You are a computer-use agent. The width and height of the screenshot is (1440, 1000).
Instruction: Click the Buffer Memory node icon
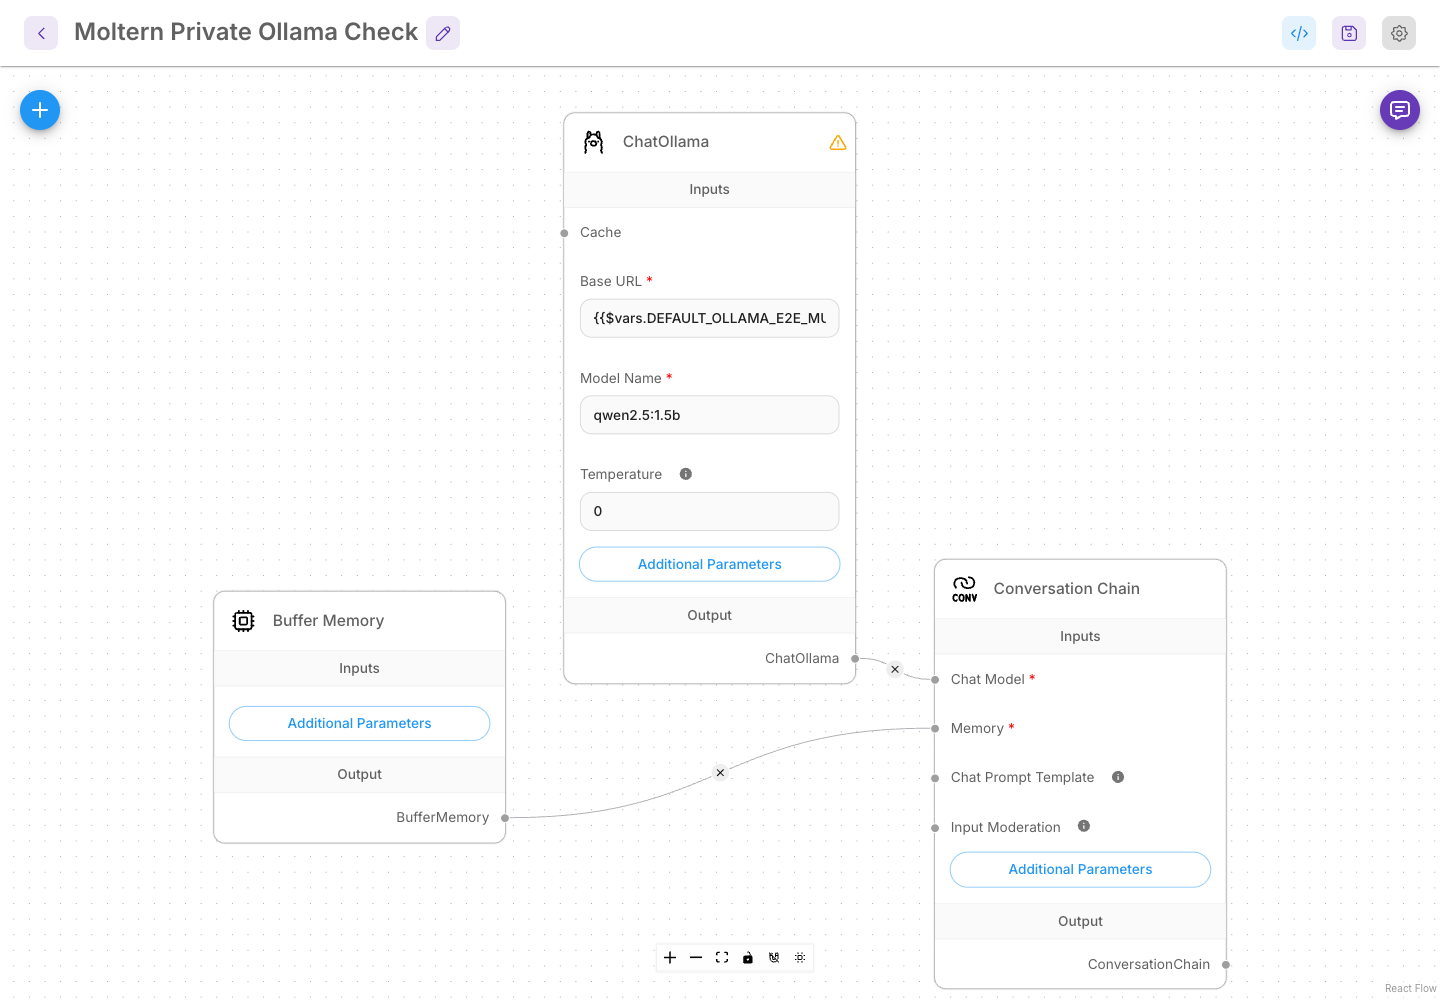tap(243, 621)
